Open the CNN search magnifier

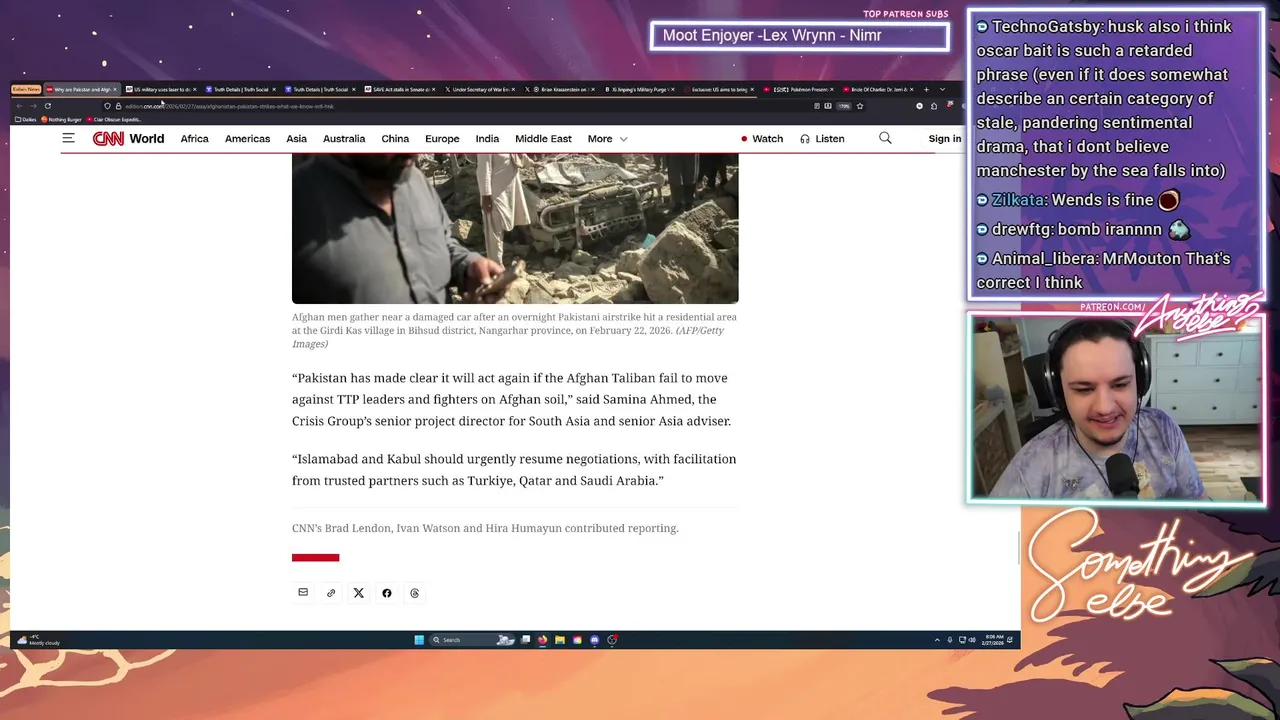885,138
